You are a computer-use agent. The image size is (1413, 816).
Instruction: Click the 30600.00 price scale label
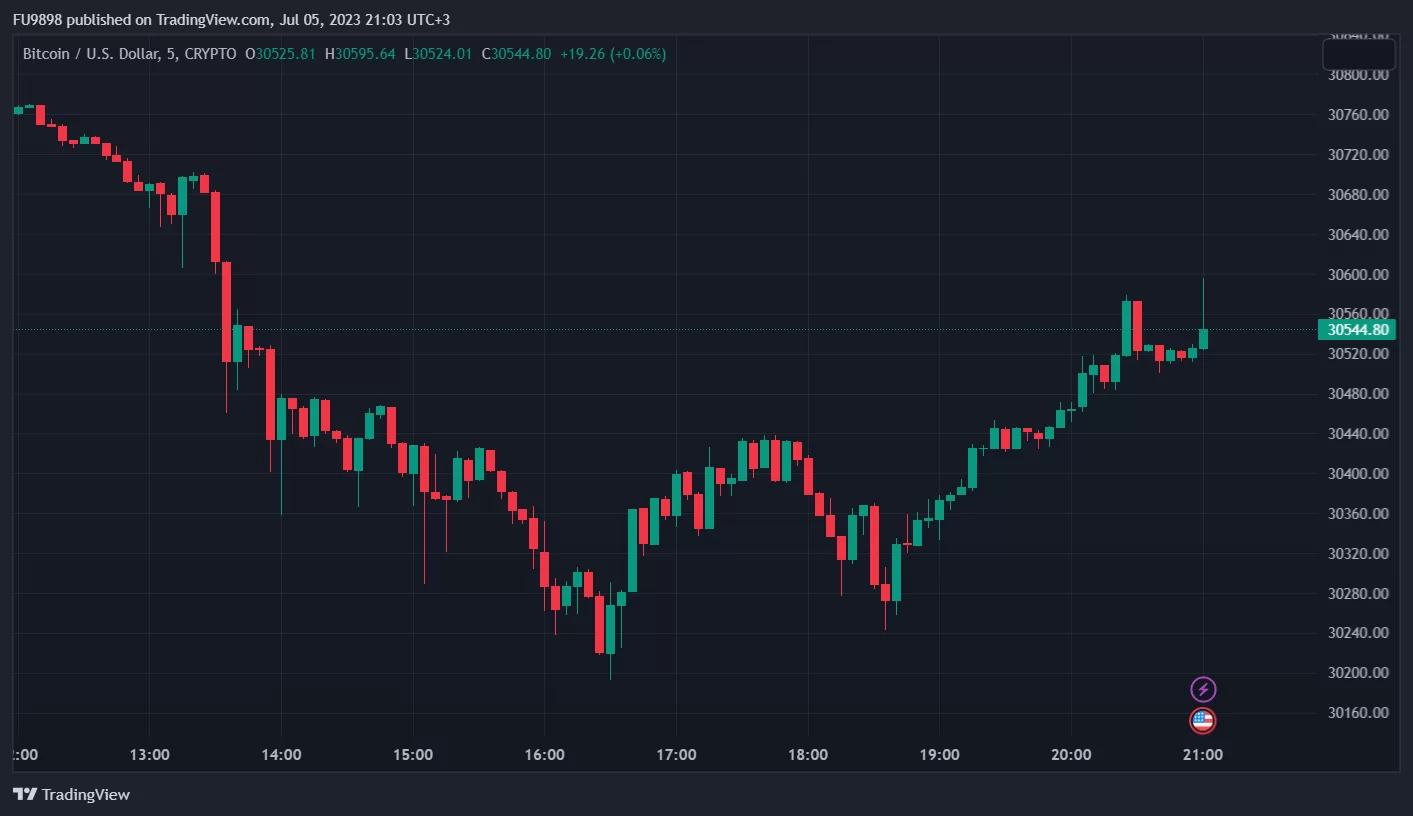(1357, 275)
